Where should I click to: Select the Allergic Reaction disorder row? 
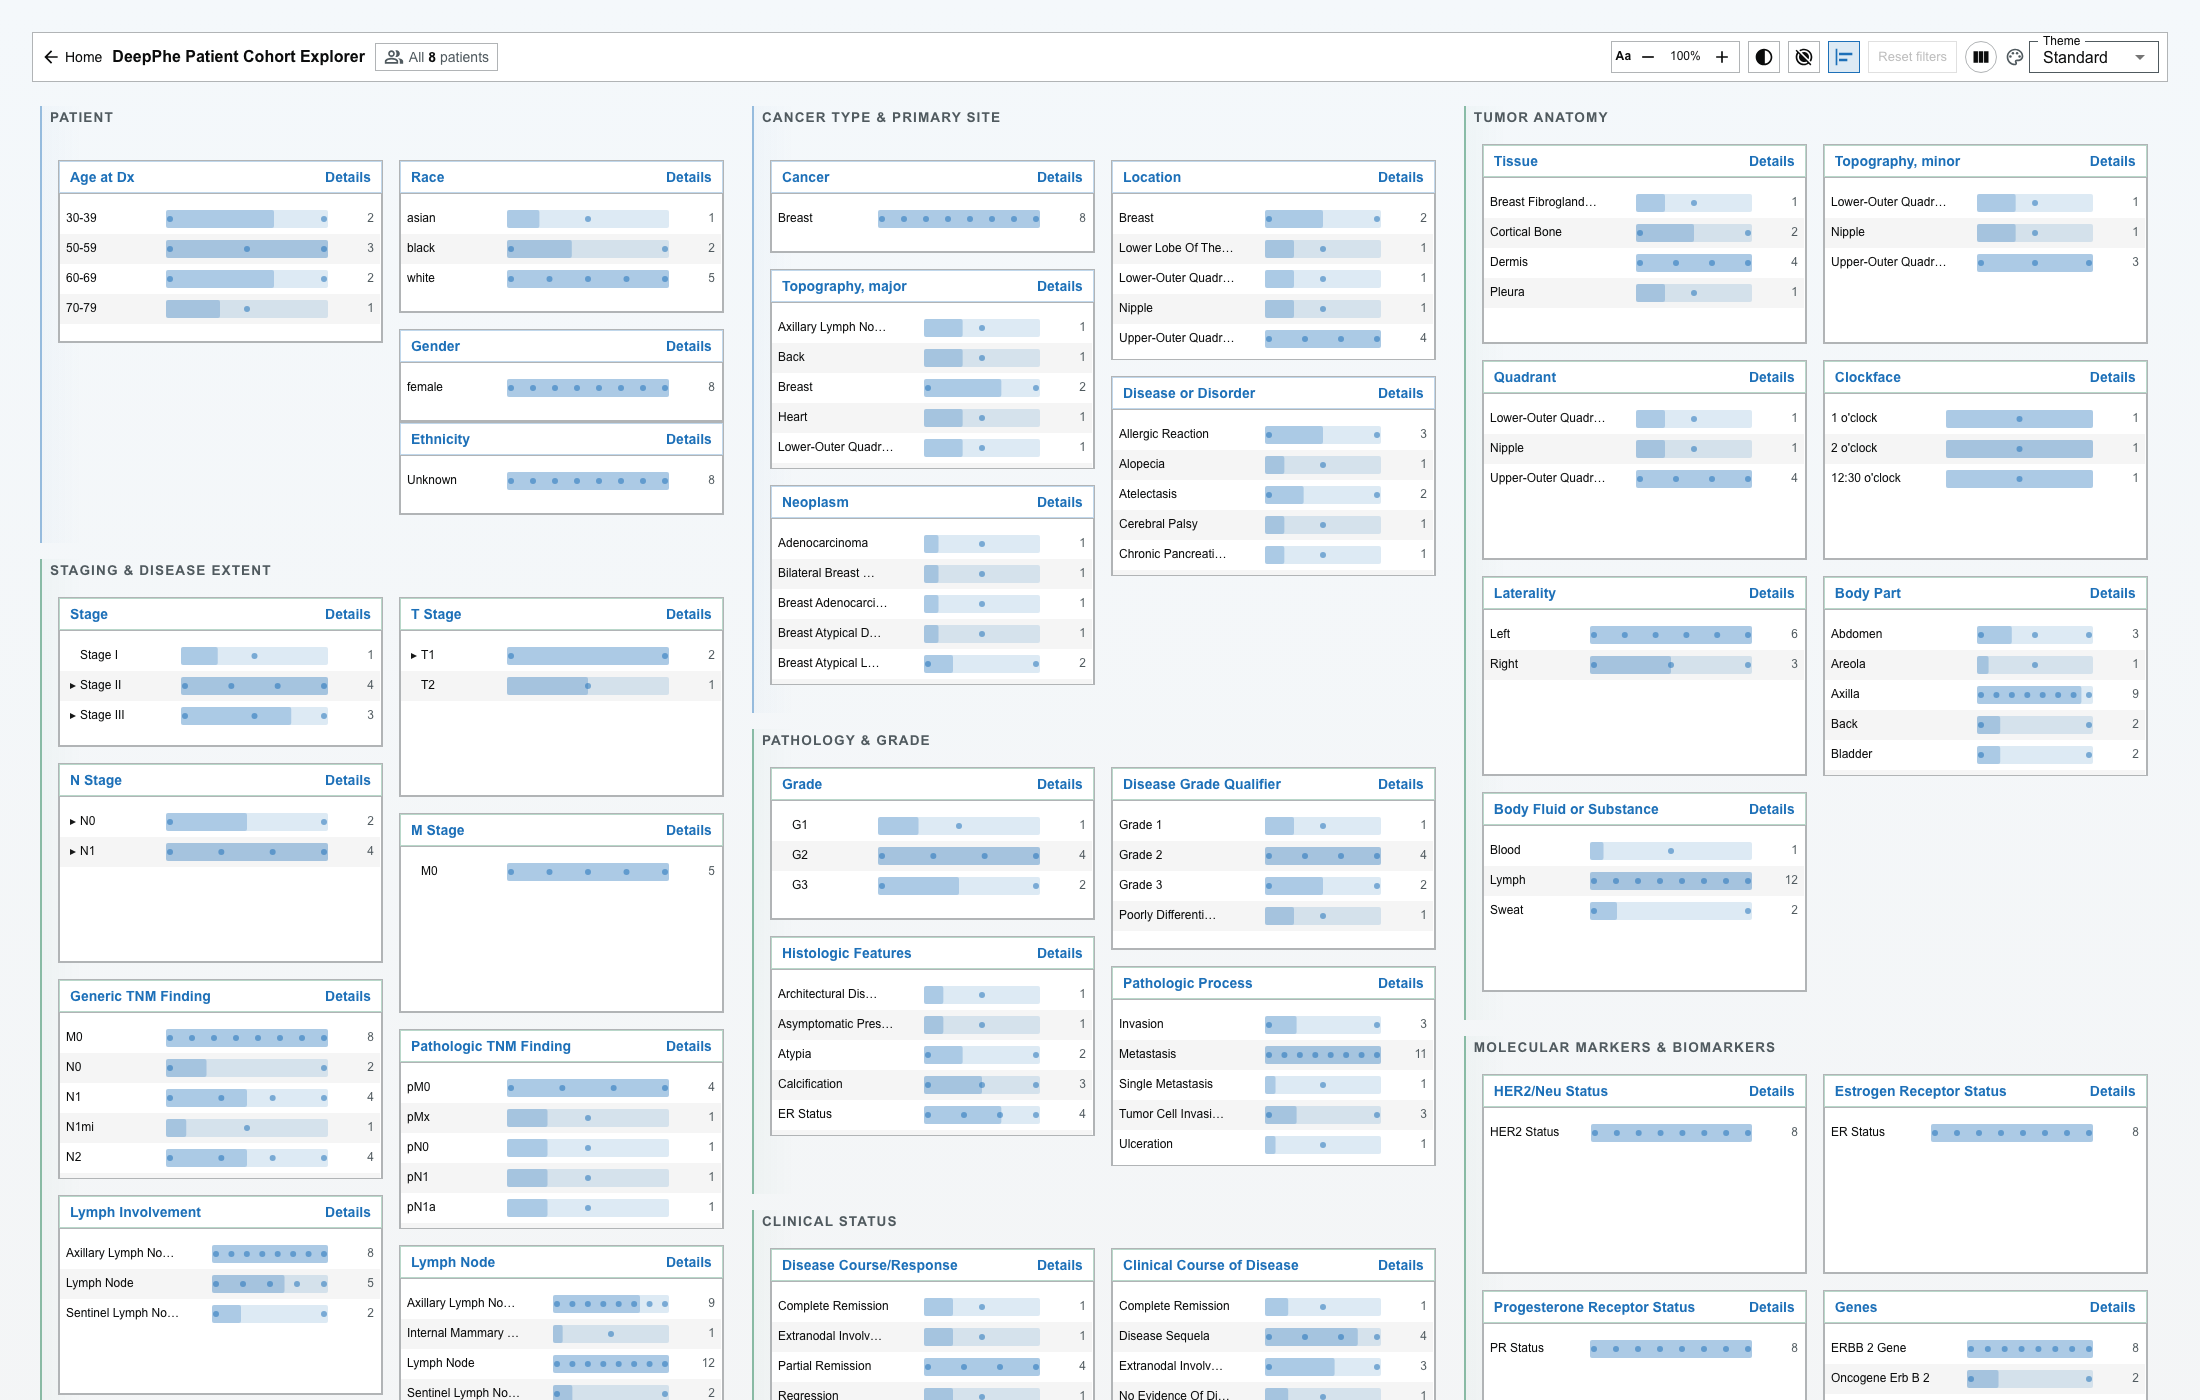tap(1273, 434)
